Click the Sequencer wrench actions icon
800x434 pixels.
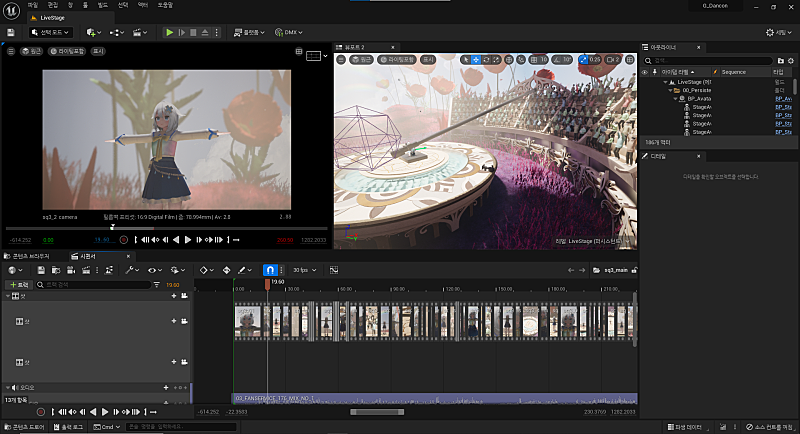[130, 270]
